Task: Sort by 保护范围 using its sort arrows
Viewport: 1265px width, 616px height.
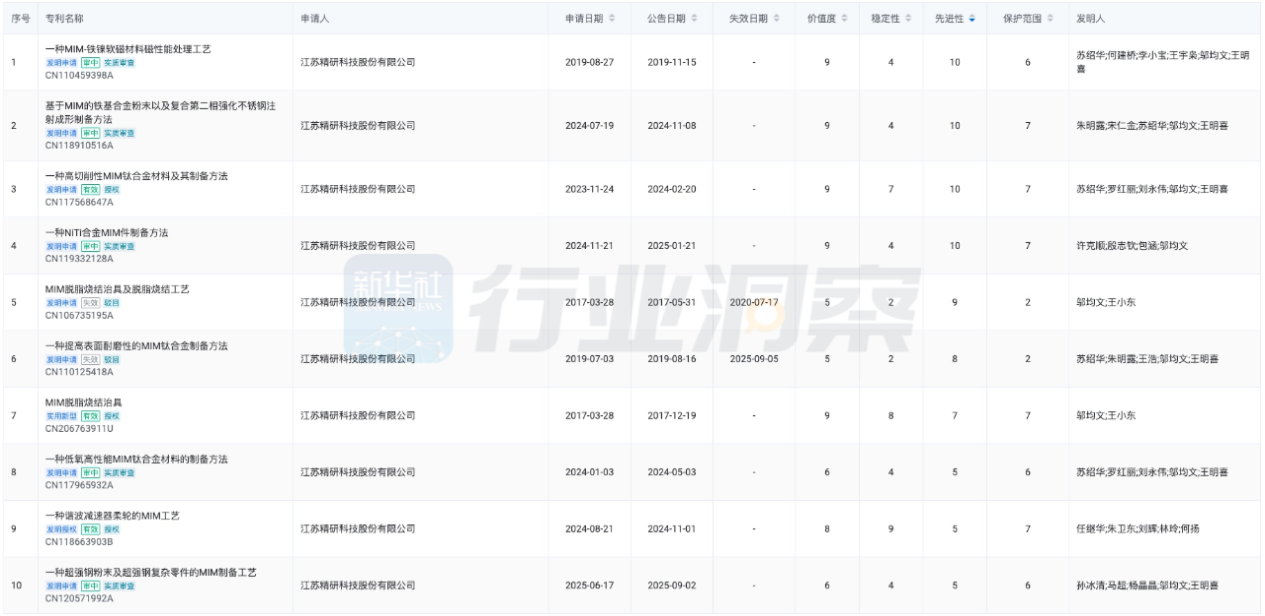Action: (x=1049, y=19)
